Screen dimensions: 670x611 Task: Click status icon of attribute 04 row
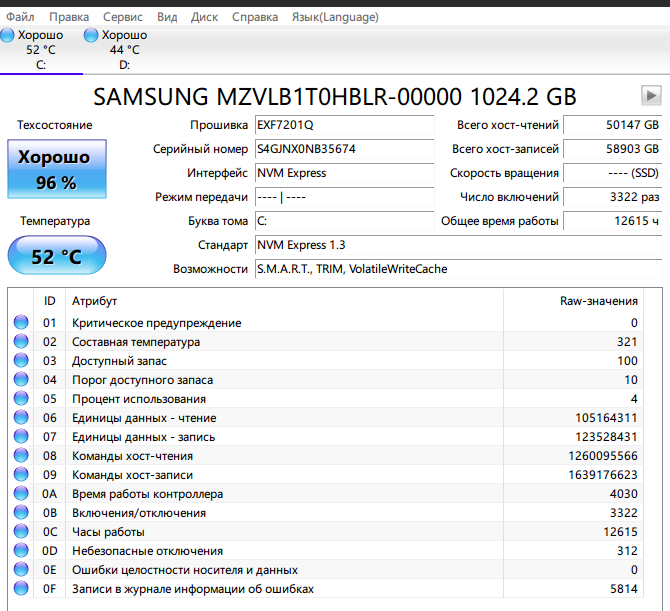pos(21,379)
